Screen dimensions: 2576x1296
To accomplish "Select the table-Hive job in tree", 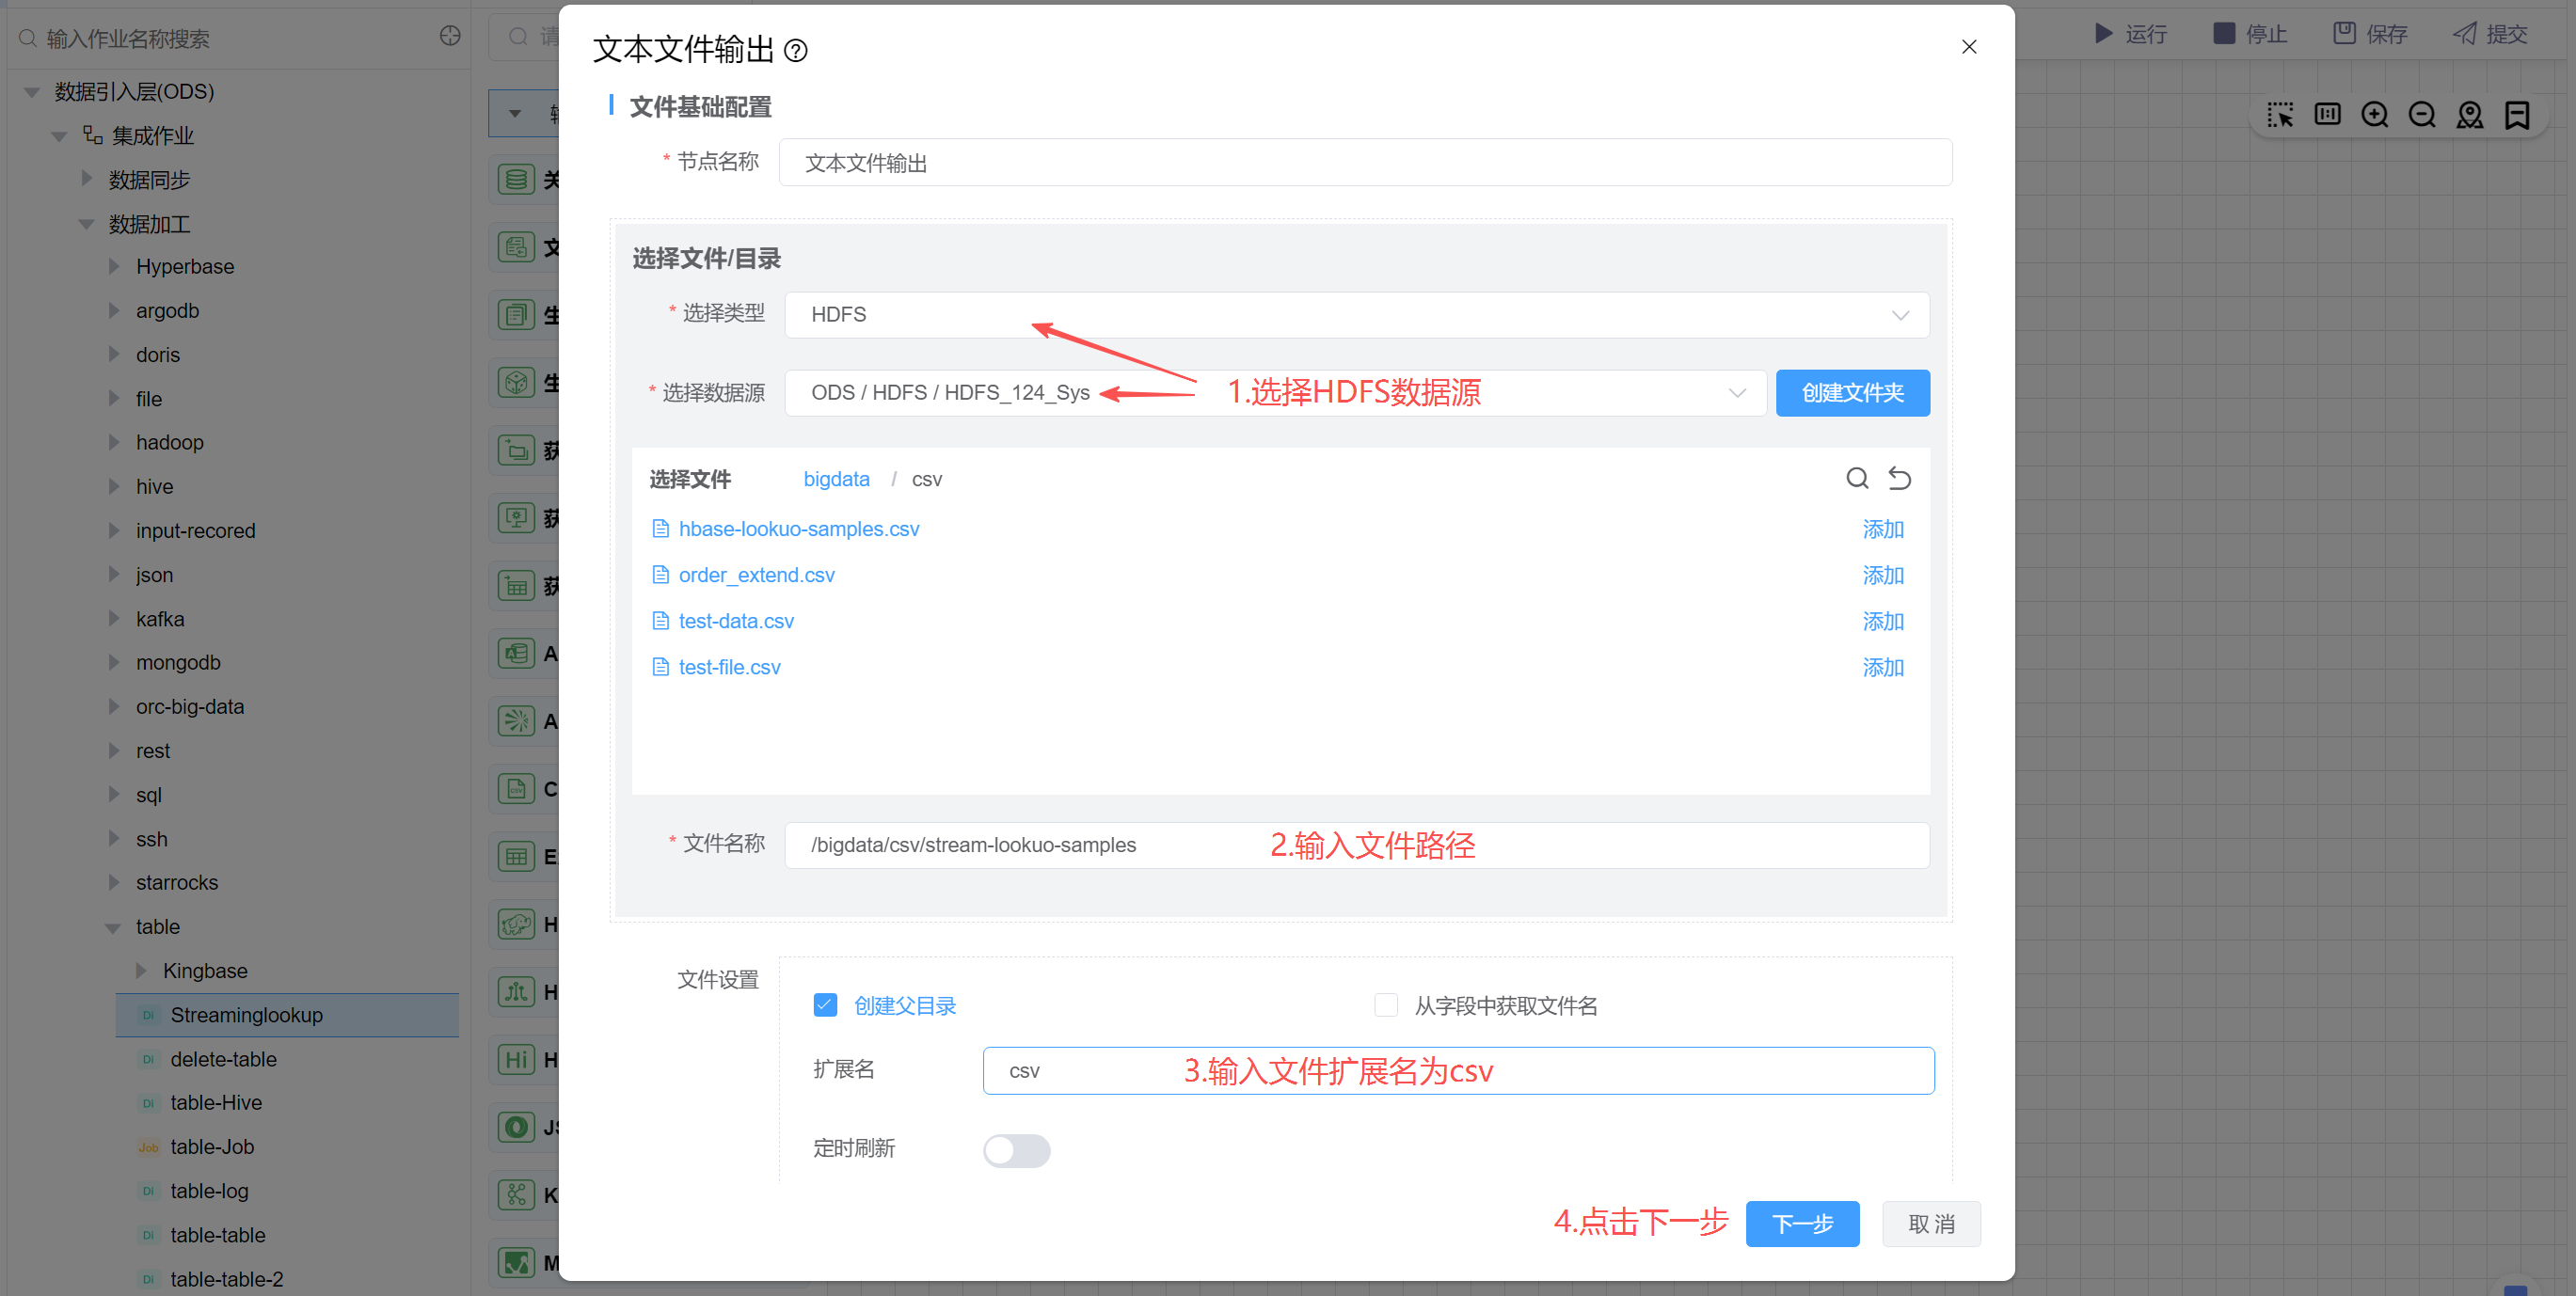I will tap(216, 1103).
